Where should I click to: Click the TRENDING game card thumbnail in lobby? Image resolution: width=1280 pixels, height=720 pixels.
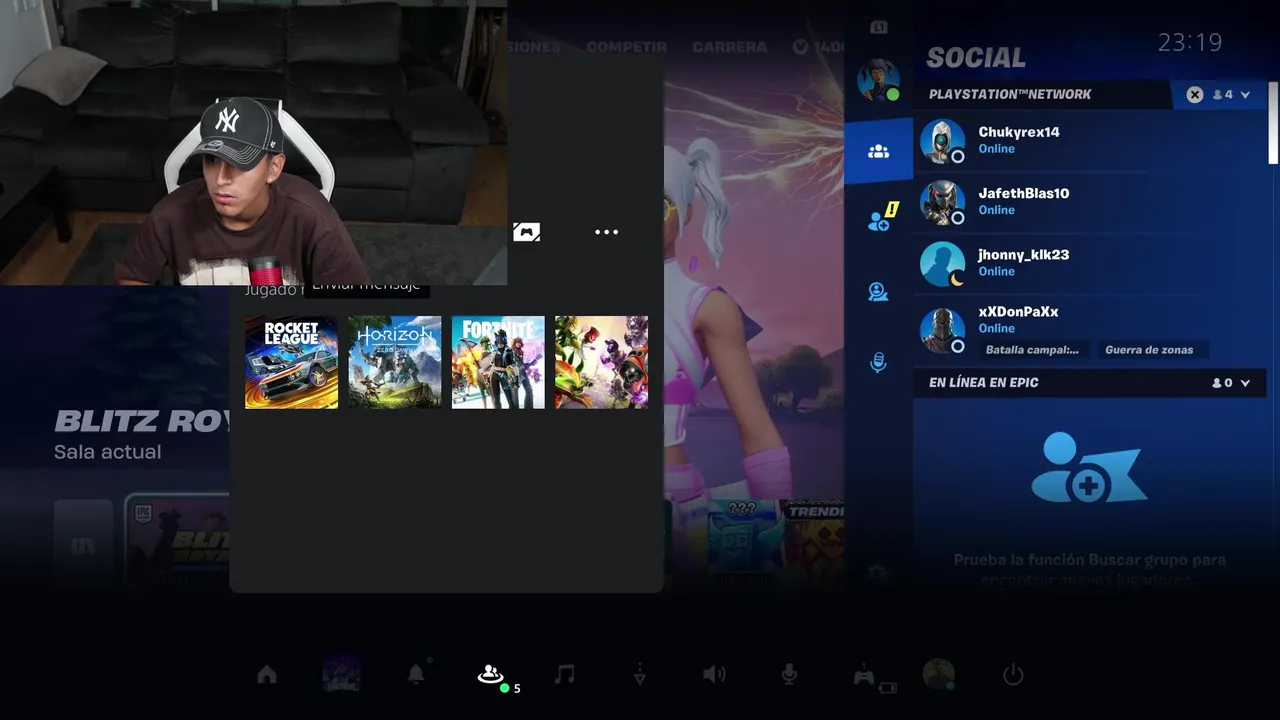814,540
